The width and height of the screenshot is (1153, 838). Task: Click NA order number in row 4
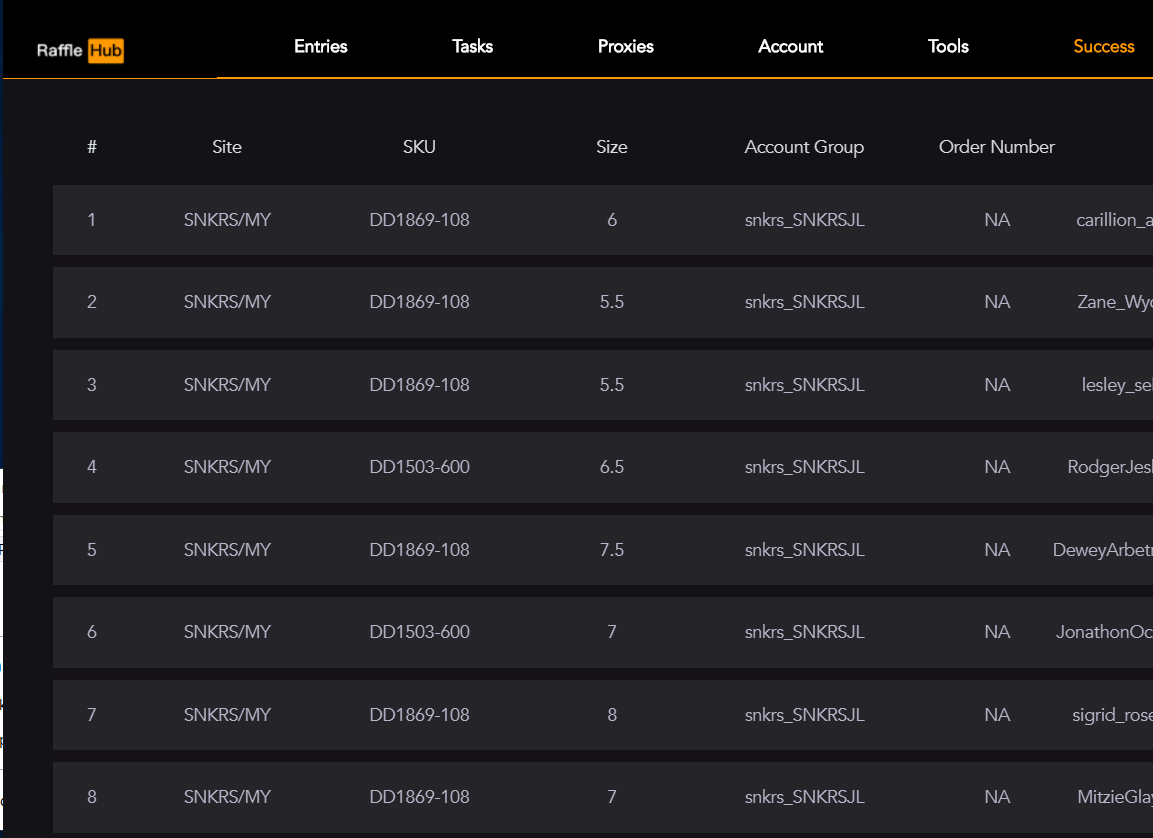coord(997,467)
